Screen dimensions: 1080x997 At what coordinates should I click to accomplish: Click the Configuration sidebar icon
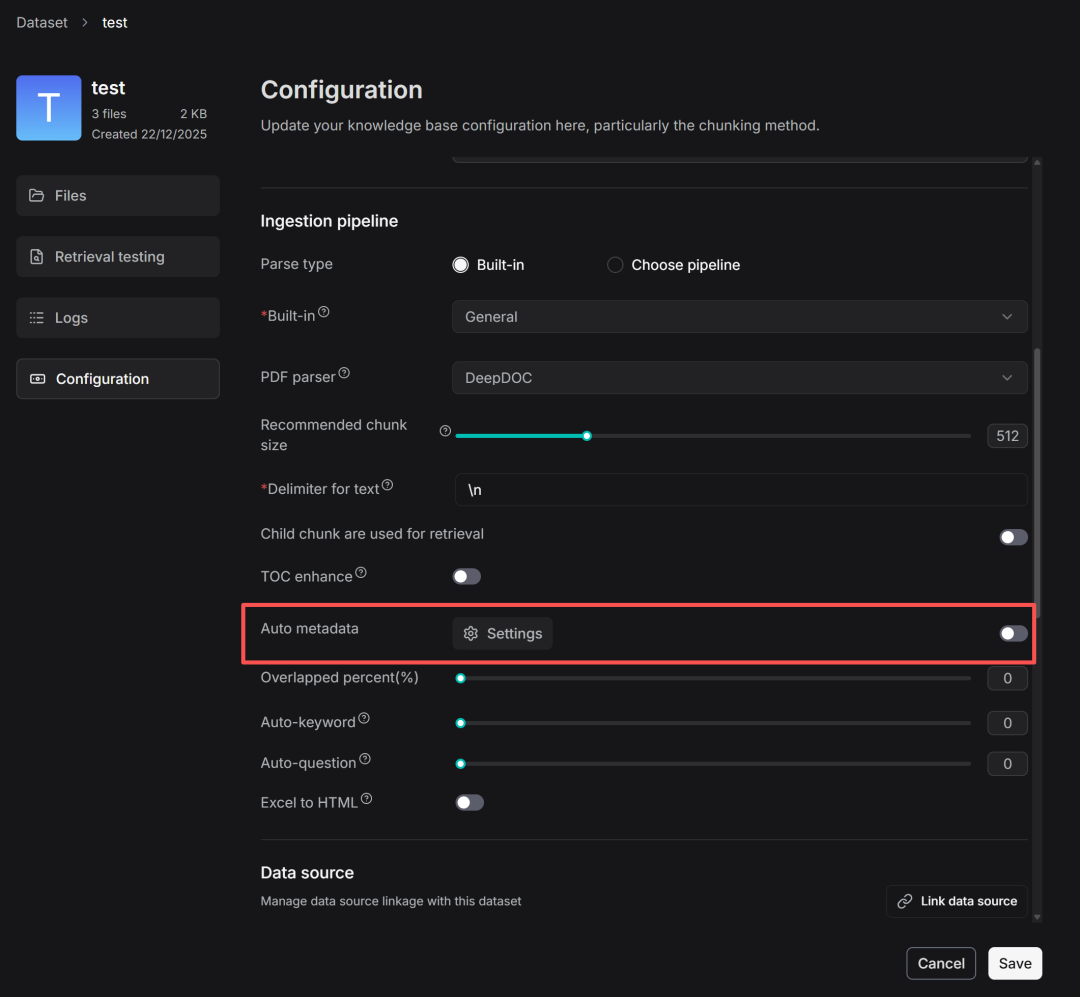point(38,379)
